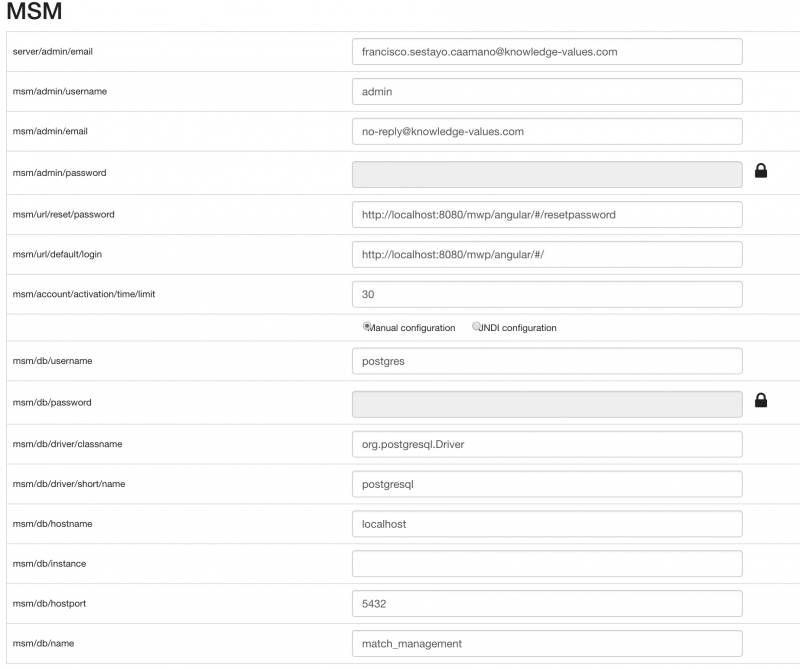
Task: Edit the msm/db/name match_management field
Action: (547, 643)
